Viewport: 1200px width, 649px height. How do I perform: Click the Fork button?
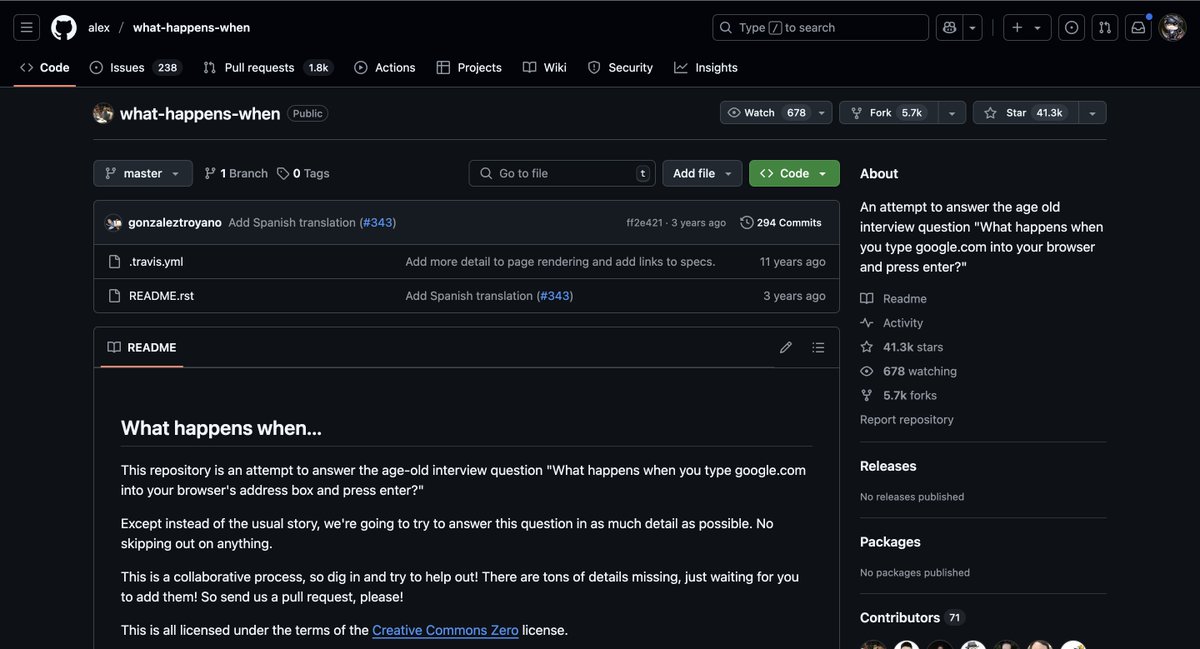coord(889,113)
